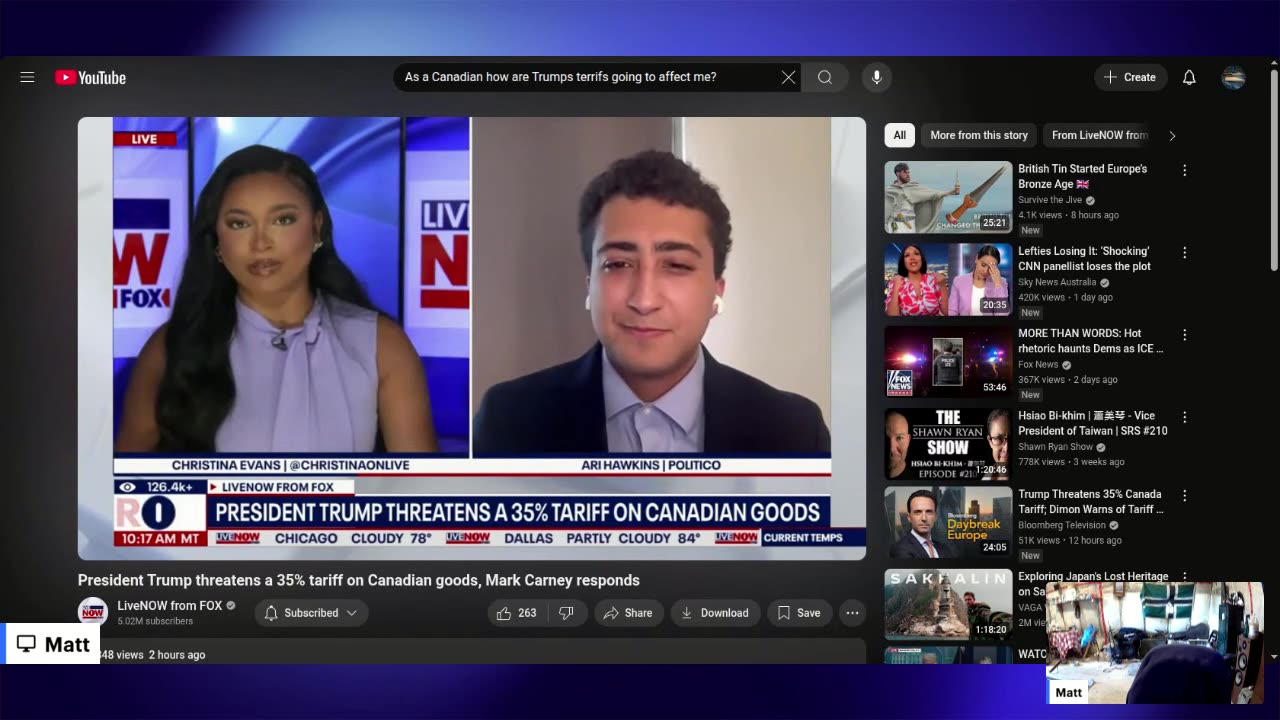Open more actions ellipsis under the video
The width and height of the screenshot is (1280, 720).
coord(852,613)
